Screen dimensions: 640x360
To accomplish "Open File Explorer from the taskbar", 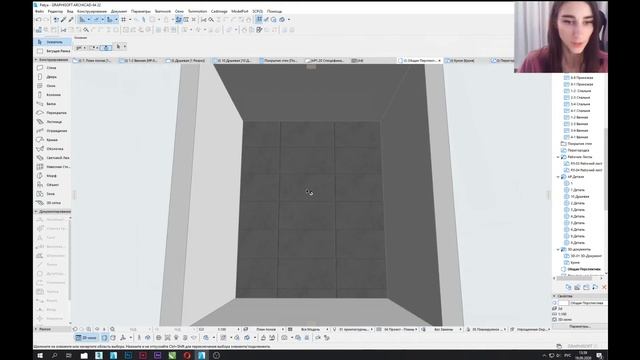I will [x=84, y=356].
